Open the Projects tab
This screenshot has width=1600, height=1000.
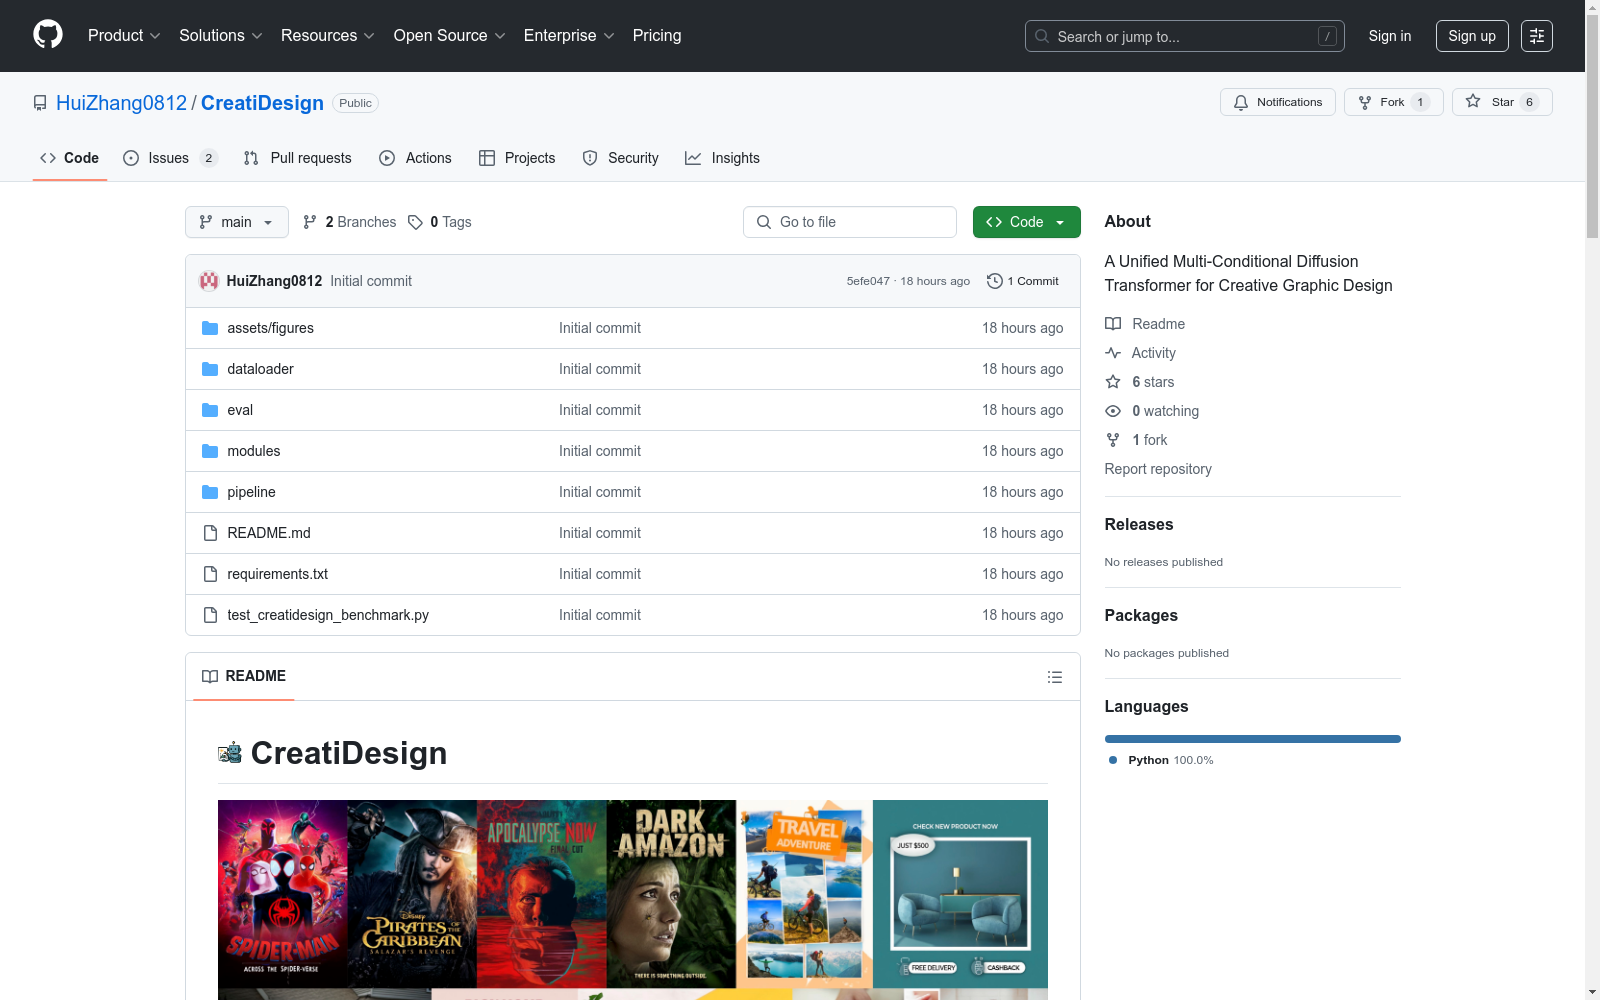[x=517, y=158]
